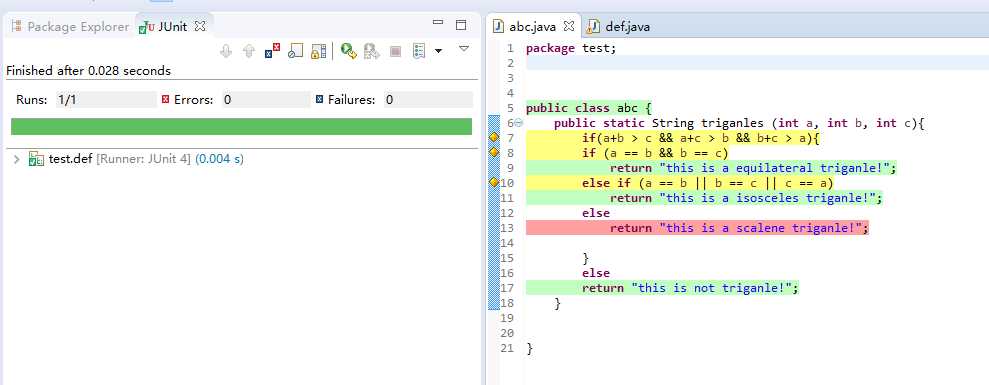The width and height of the screenshot is (989, 385).
Task: Click the coverage diamond marker on line 7
Action: [x=494, y=137]
